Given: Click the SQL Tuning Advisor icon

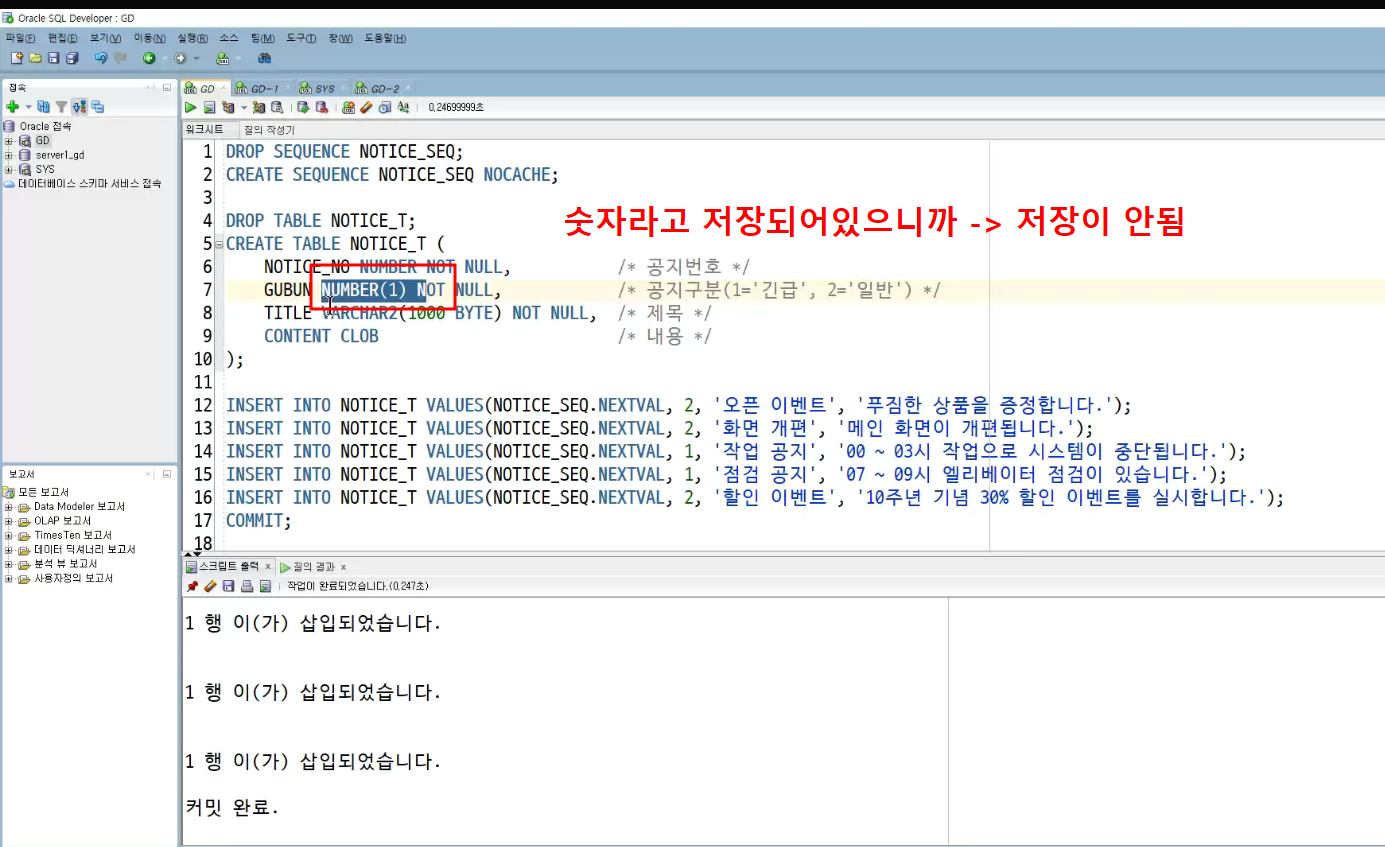Looking at the screenshot, I should coord(276,107).
